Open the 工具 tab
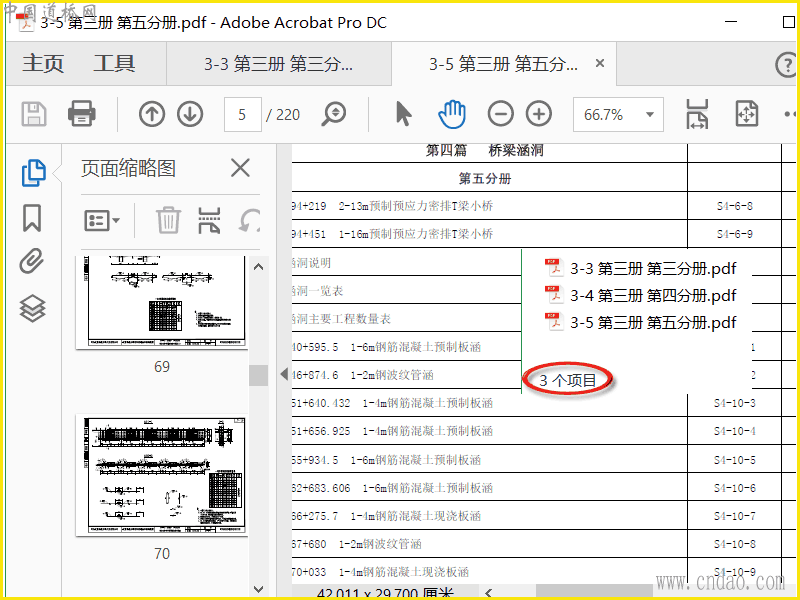 (114, 64)
